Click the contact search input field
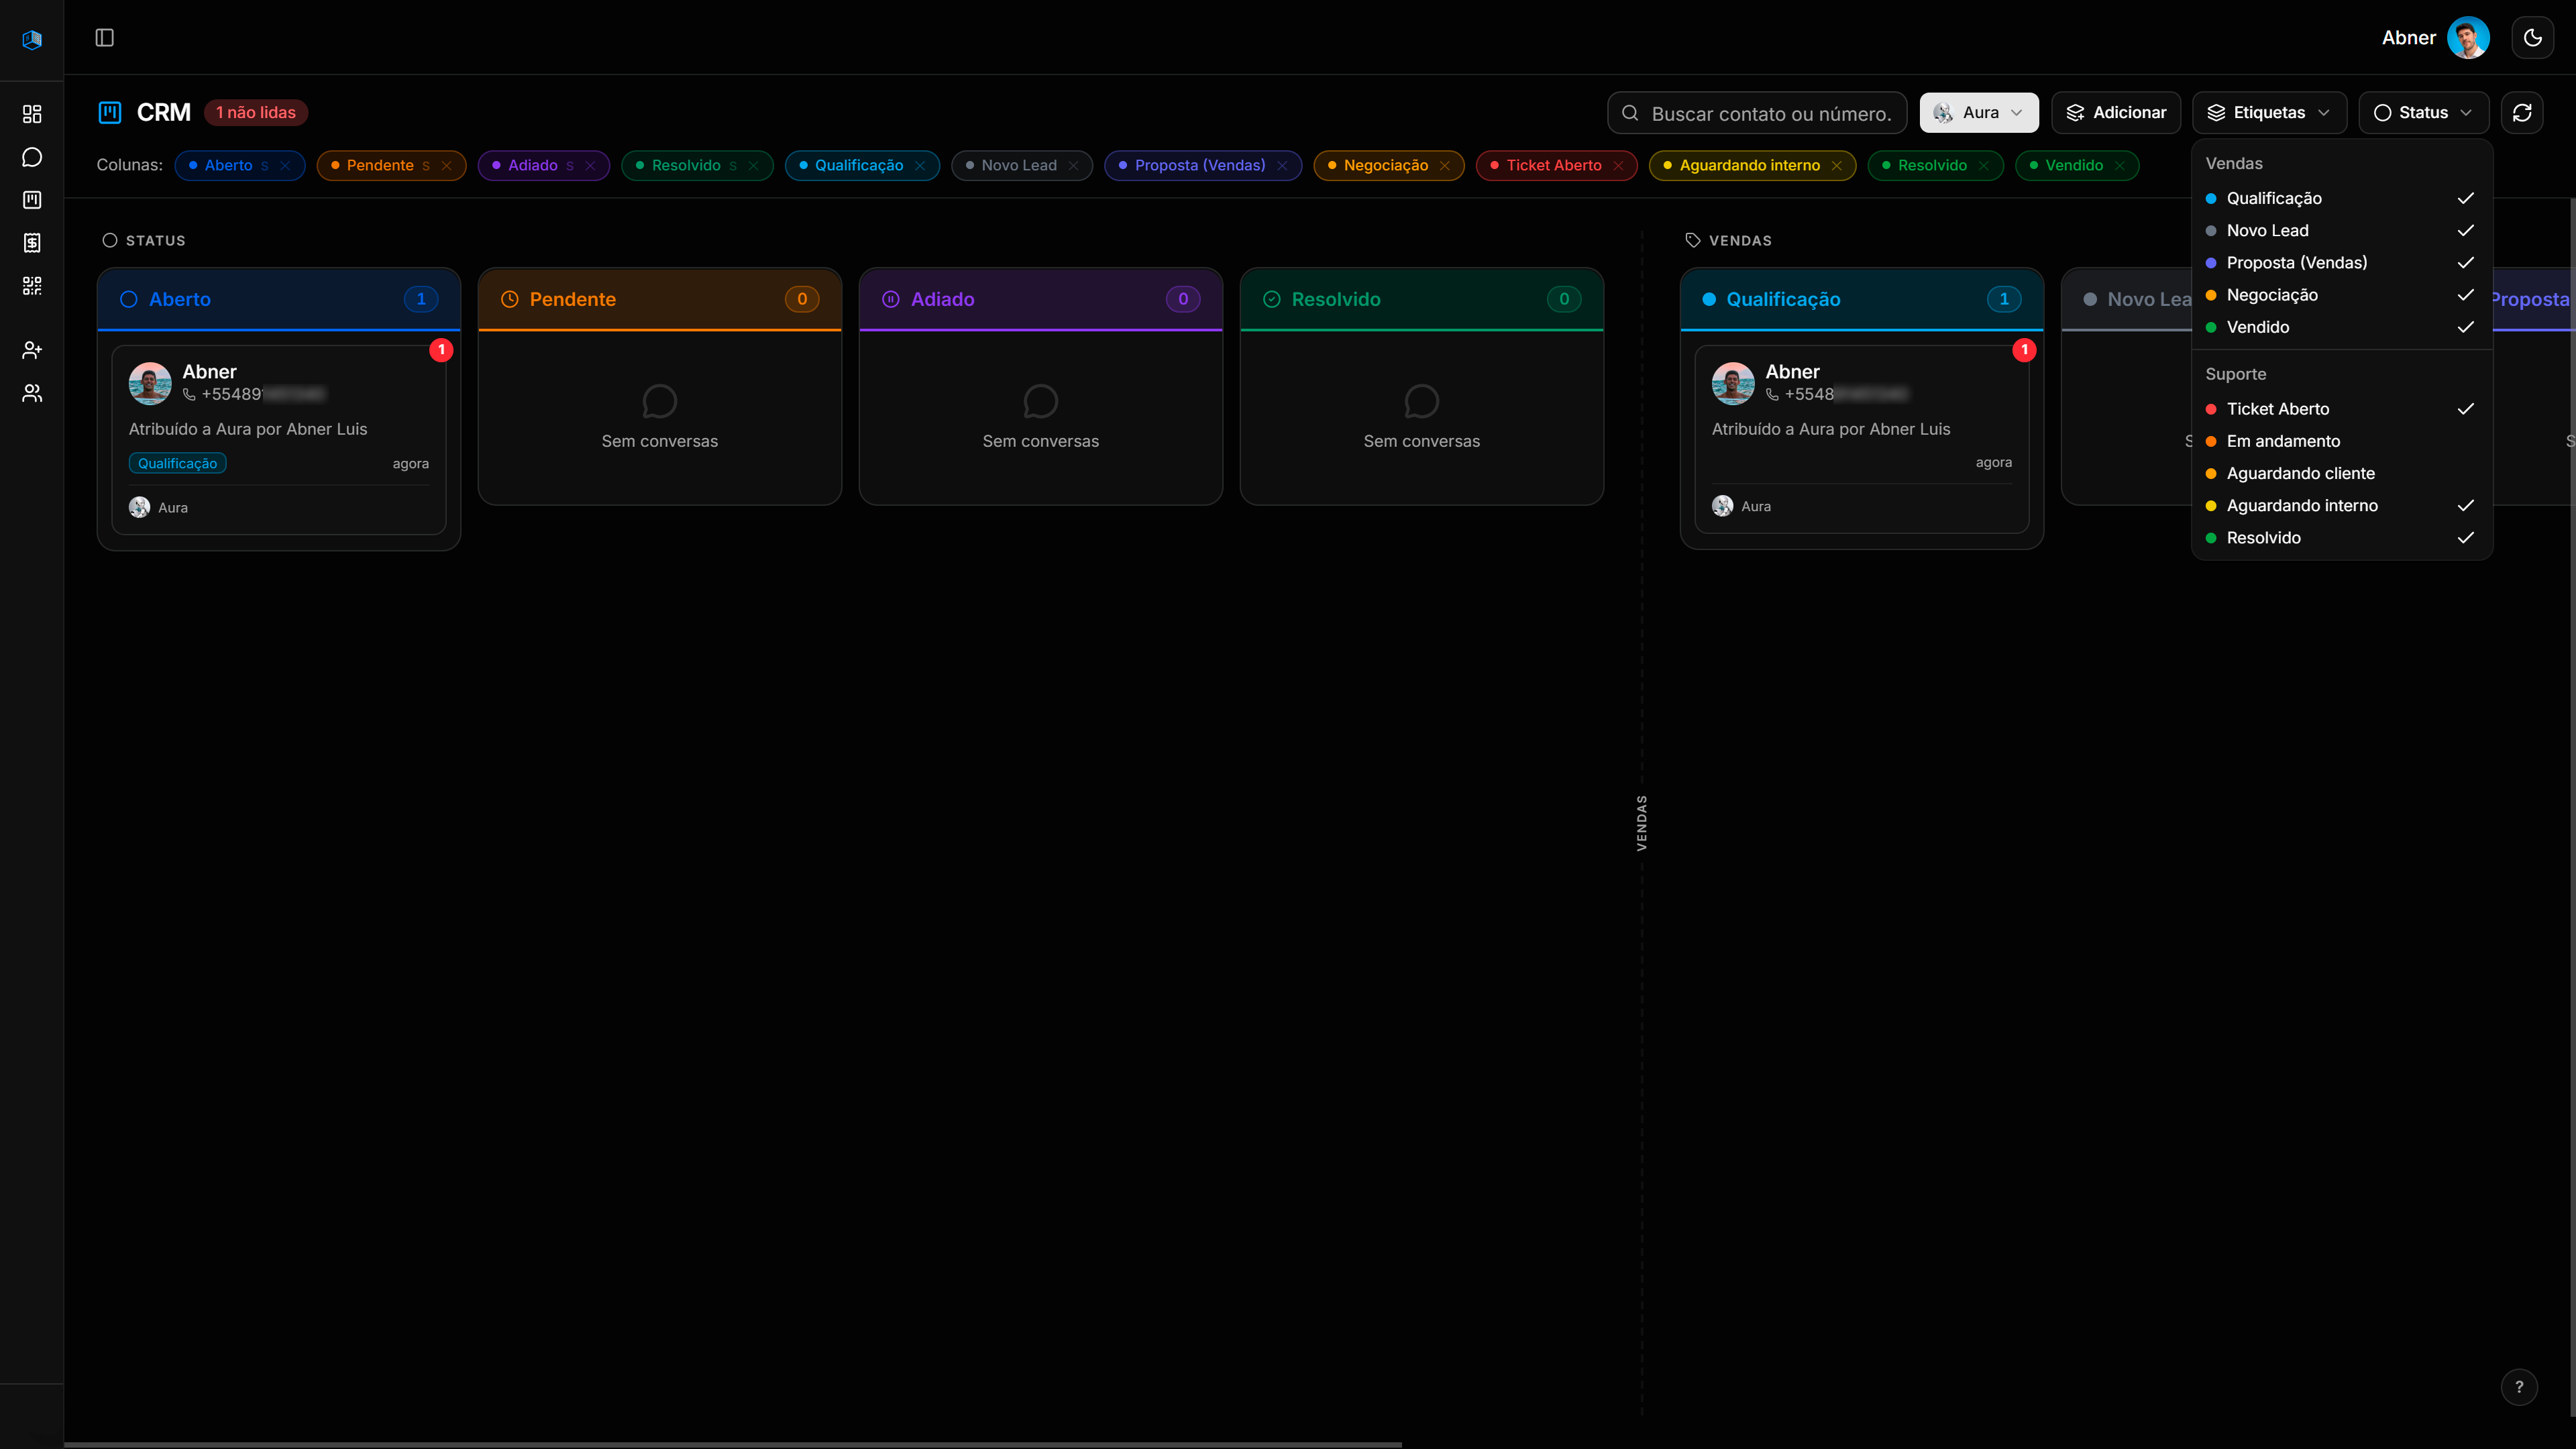Image resolution: width=2576 pixels, height=1449 pixels. point(1770,114)
